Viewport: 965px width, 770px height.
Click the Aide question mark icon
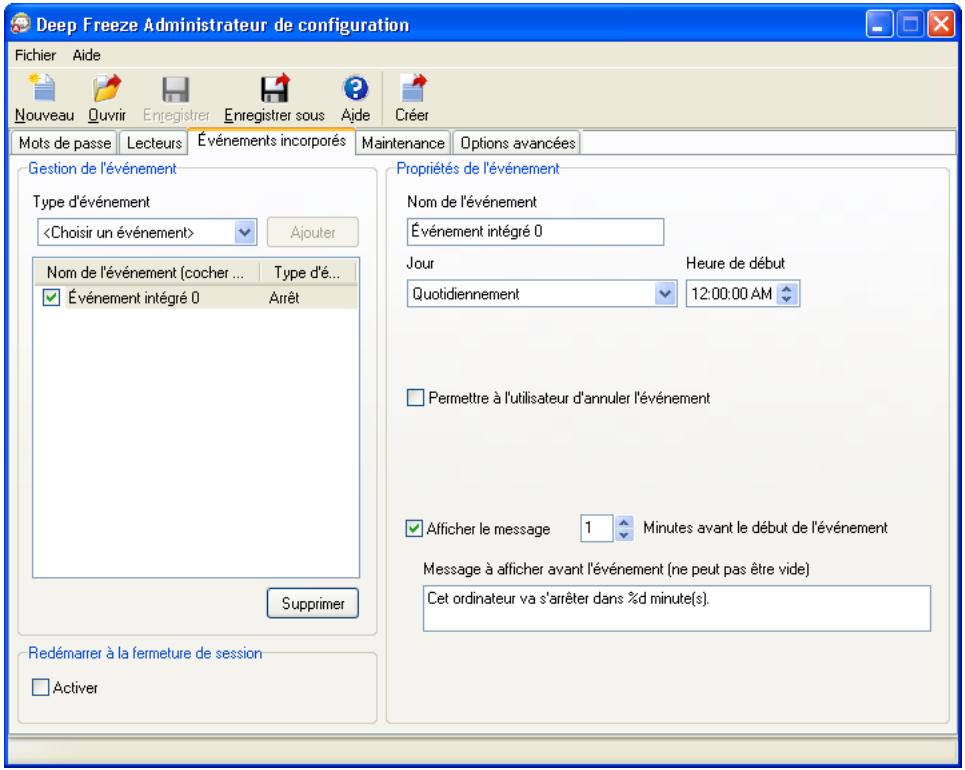[356, 89]
